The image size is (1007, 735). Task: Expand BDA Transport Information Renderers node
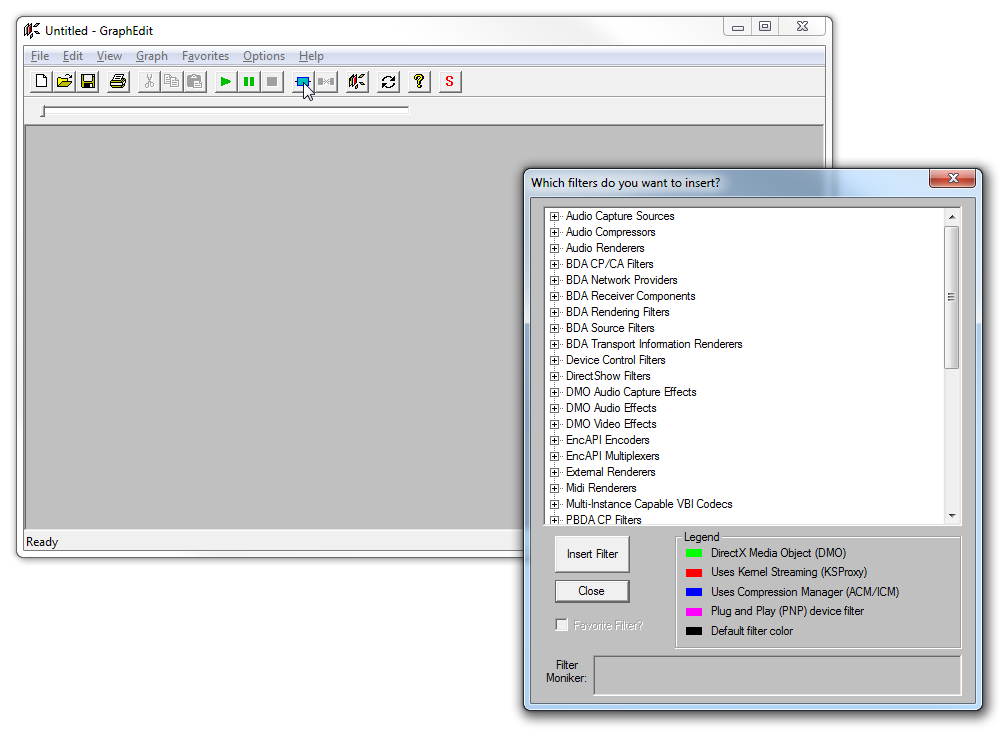point(554,344)
